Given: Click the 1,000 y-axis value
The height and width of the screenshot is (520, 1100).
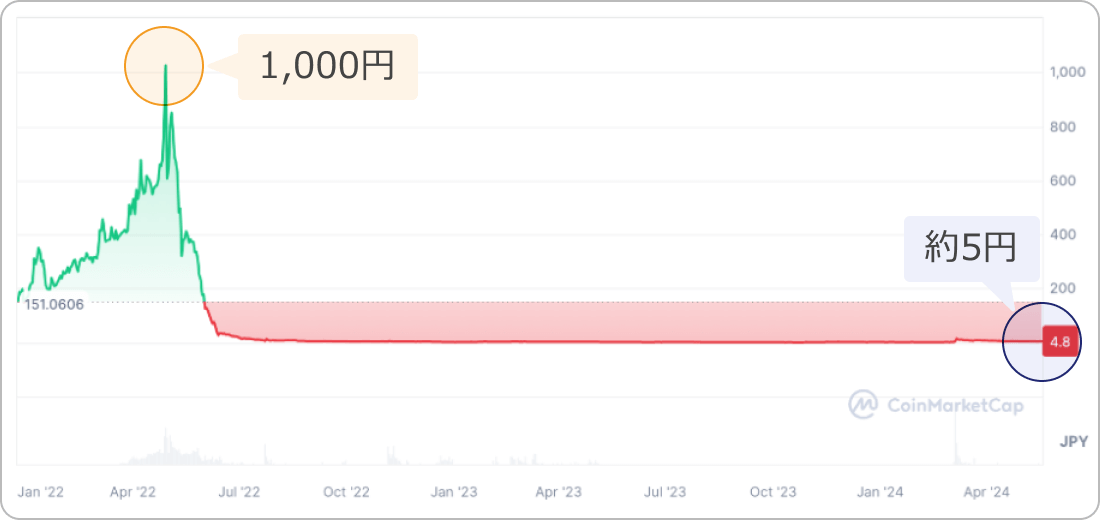Looking at the screenshot, I should (x=1066, y=73).
